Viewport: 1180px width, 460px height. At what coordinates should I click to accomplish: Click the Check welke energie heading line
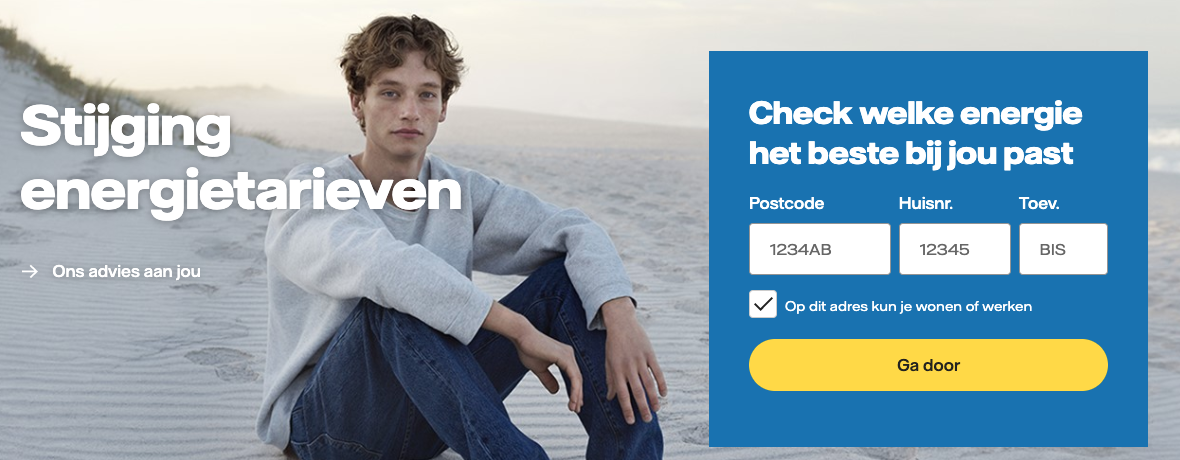click(915, 114)
